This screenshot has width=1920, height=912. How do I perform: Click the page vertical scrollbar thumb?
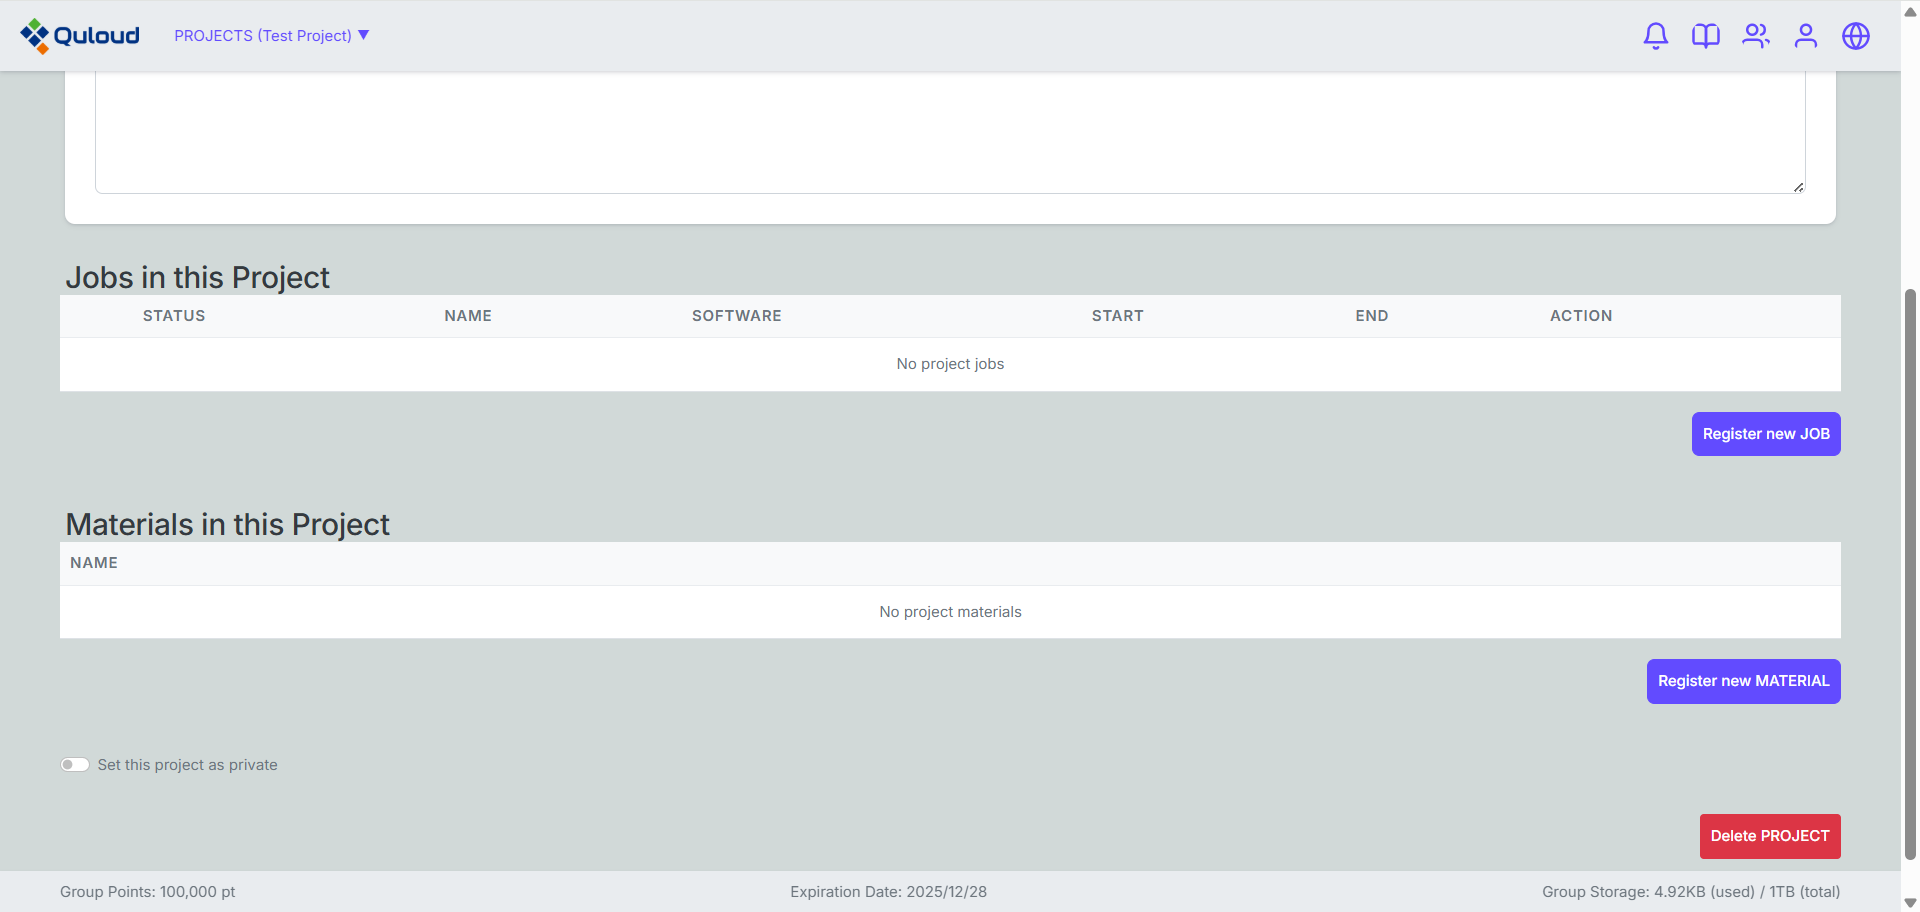(x=1910, y=570)
